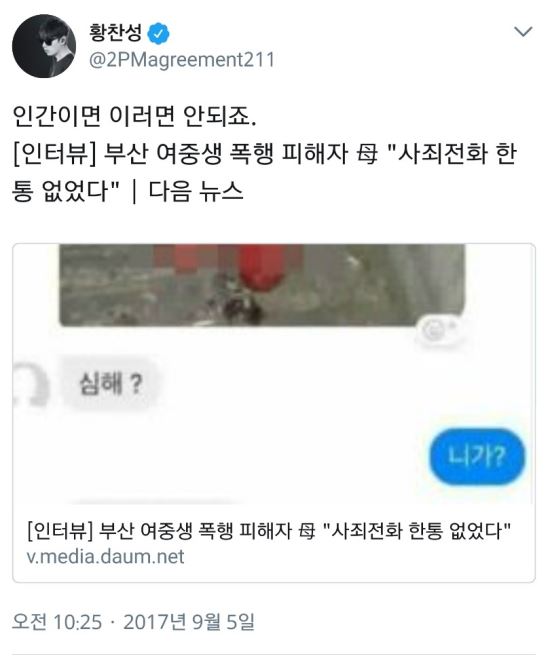Click the gray 심해 ? chat bubble
The image size is (550, 663).
click(x=111, y=384)
